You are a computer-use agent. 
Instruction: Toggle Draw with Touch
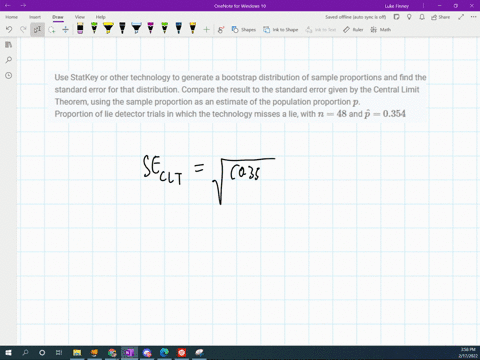click(221, 30)
